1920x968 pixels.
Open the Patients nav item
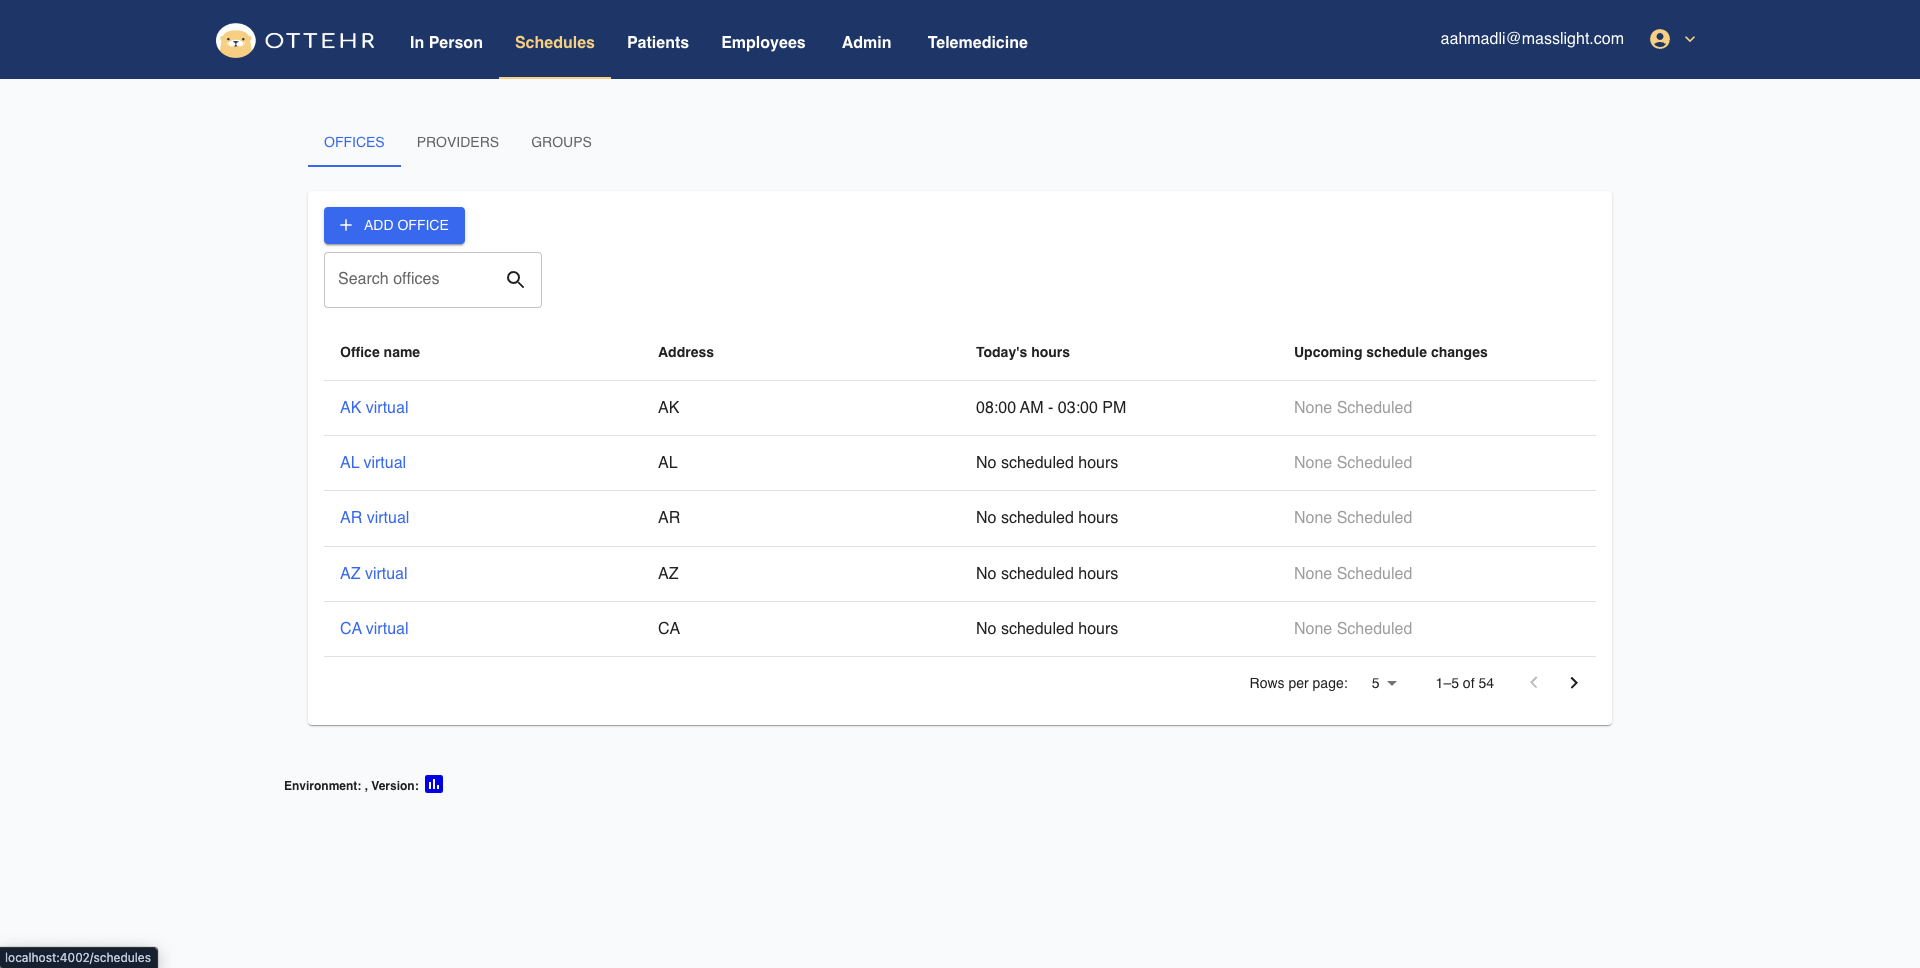658,42
